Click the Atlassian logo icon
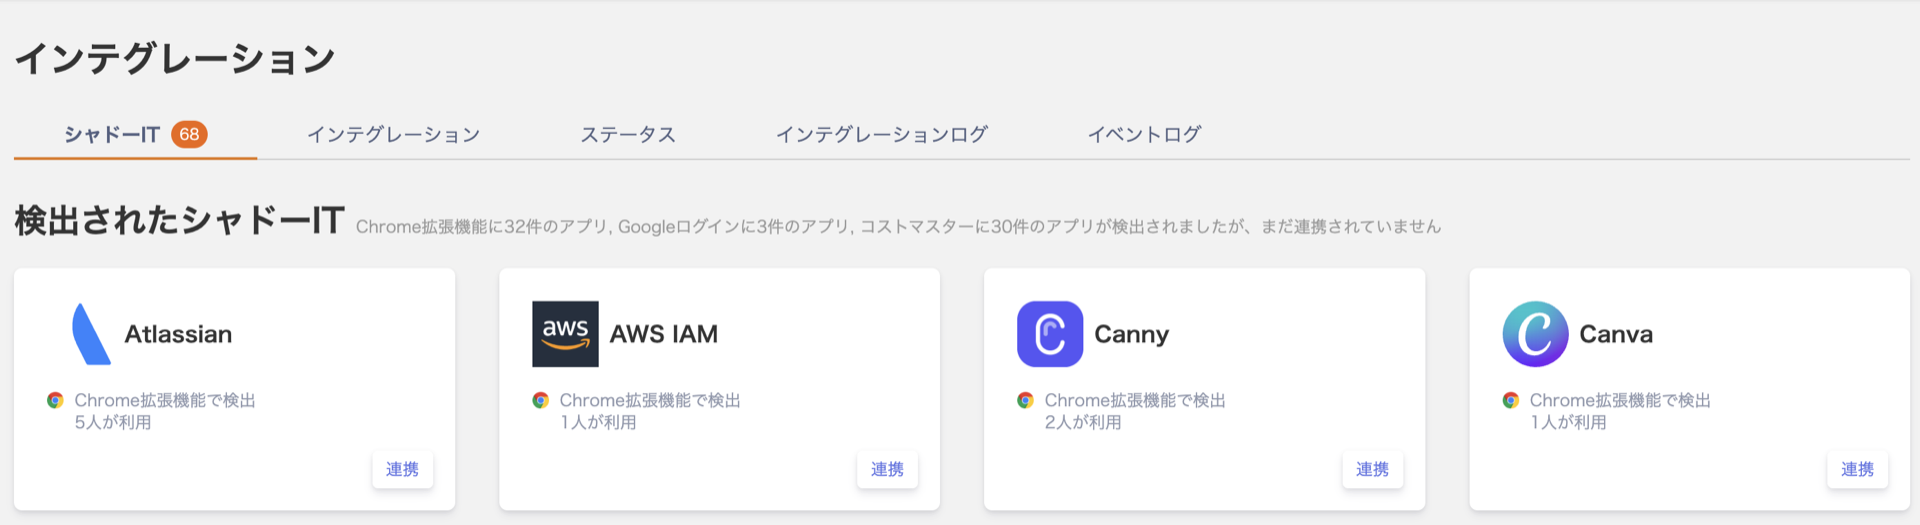 click(x=91, y=334)
